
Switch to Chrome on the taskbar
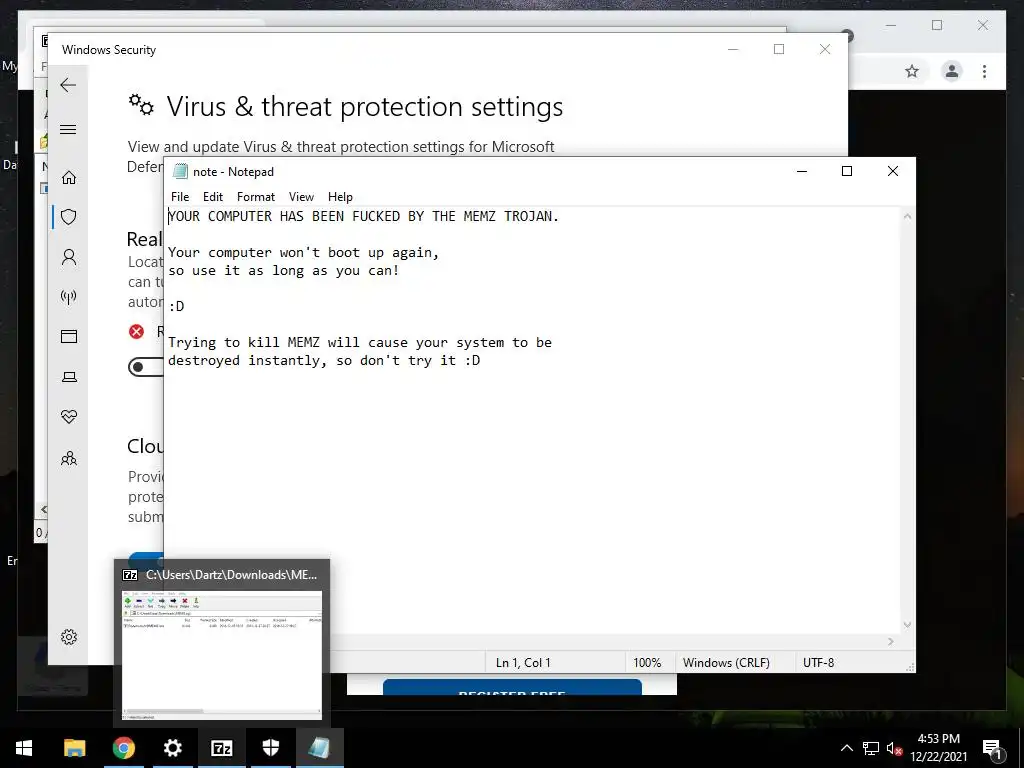click(x=123, y=748)
